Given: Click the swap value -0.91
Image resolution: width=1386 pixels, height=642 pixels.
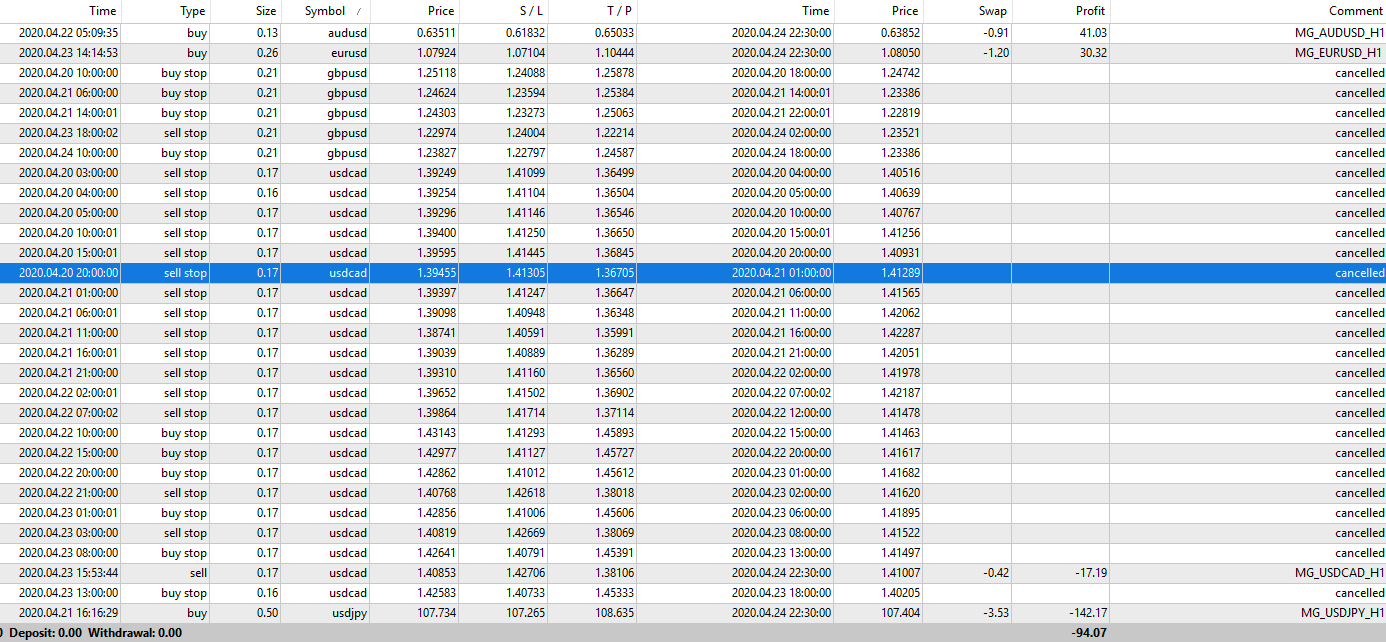Looking at the screenshot, I should coord(995,33).
